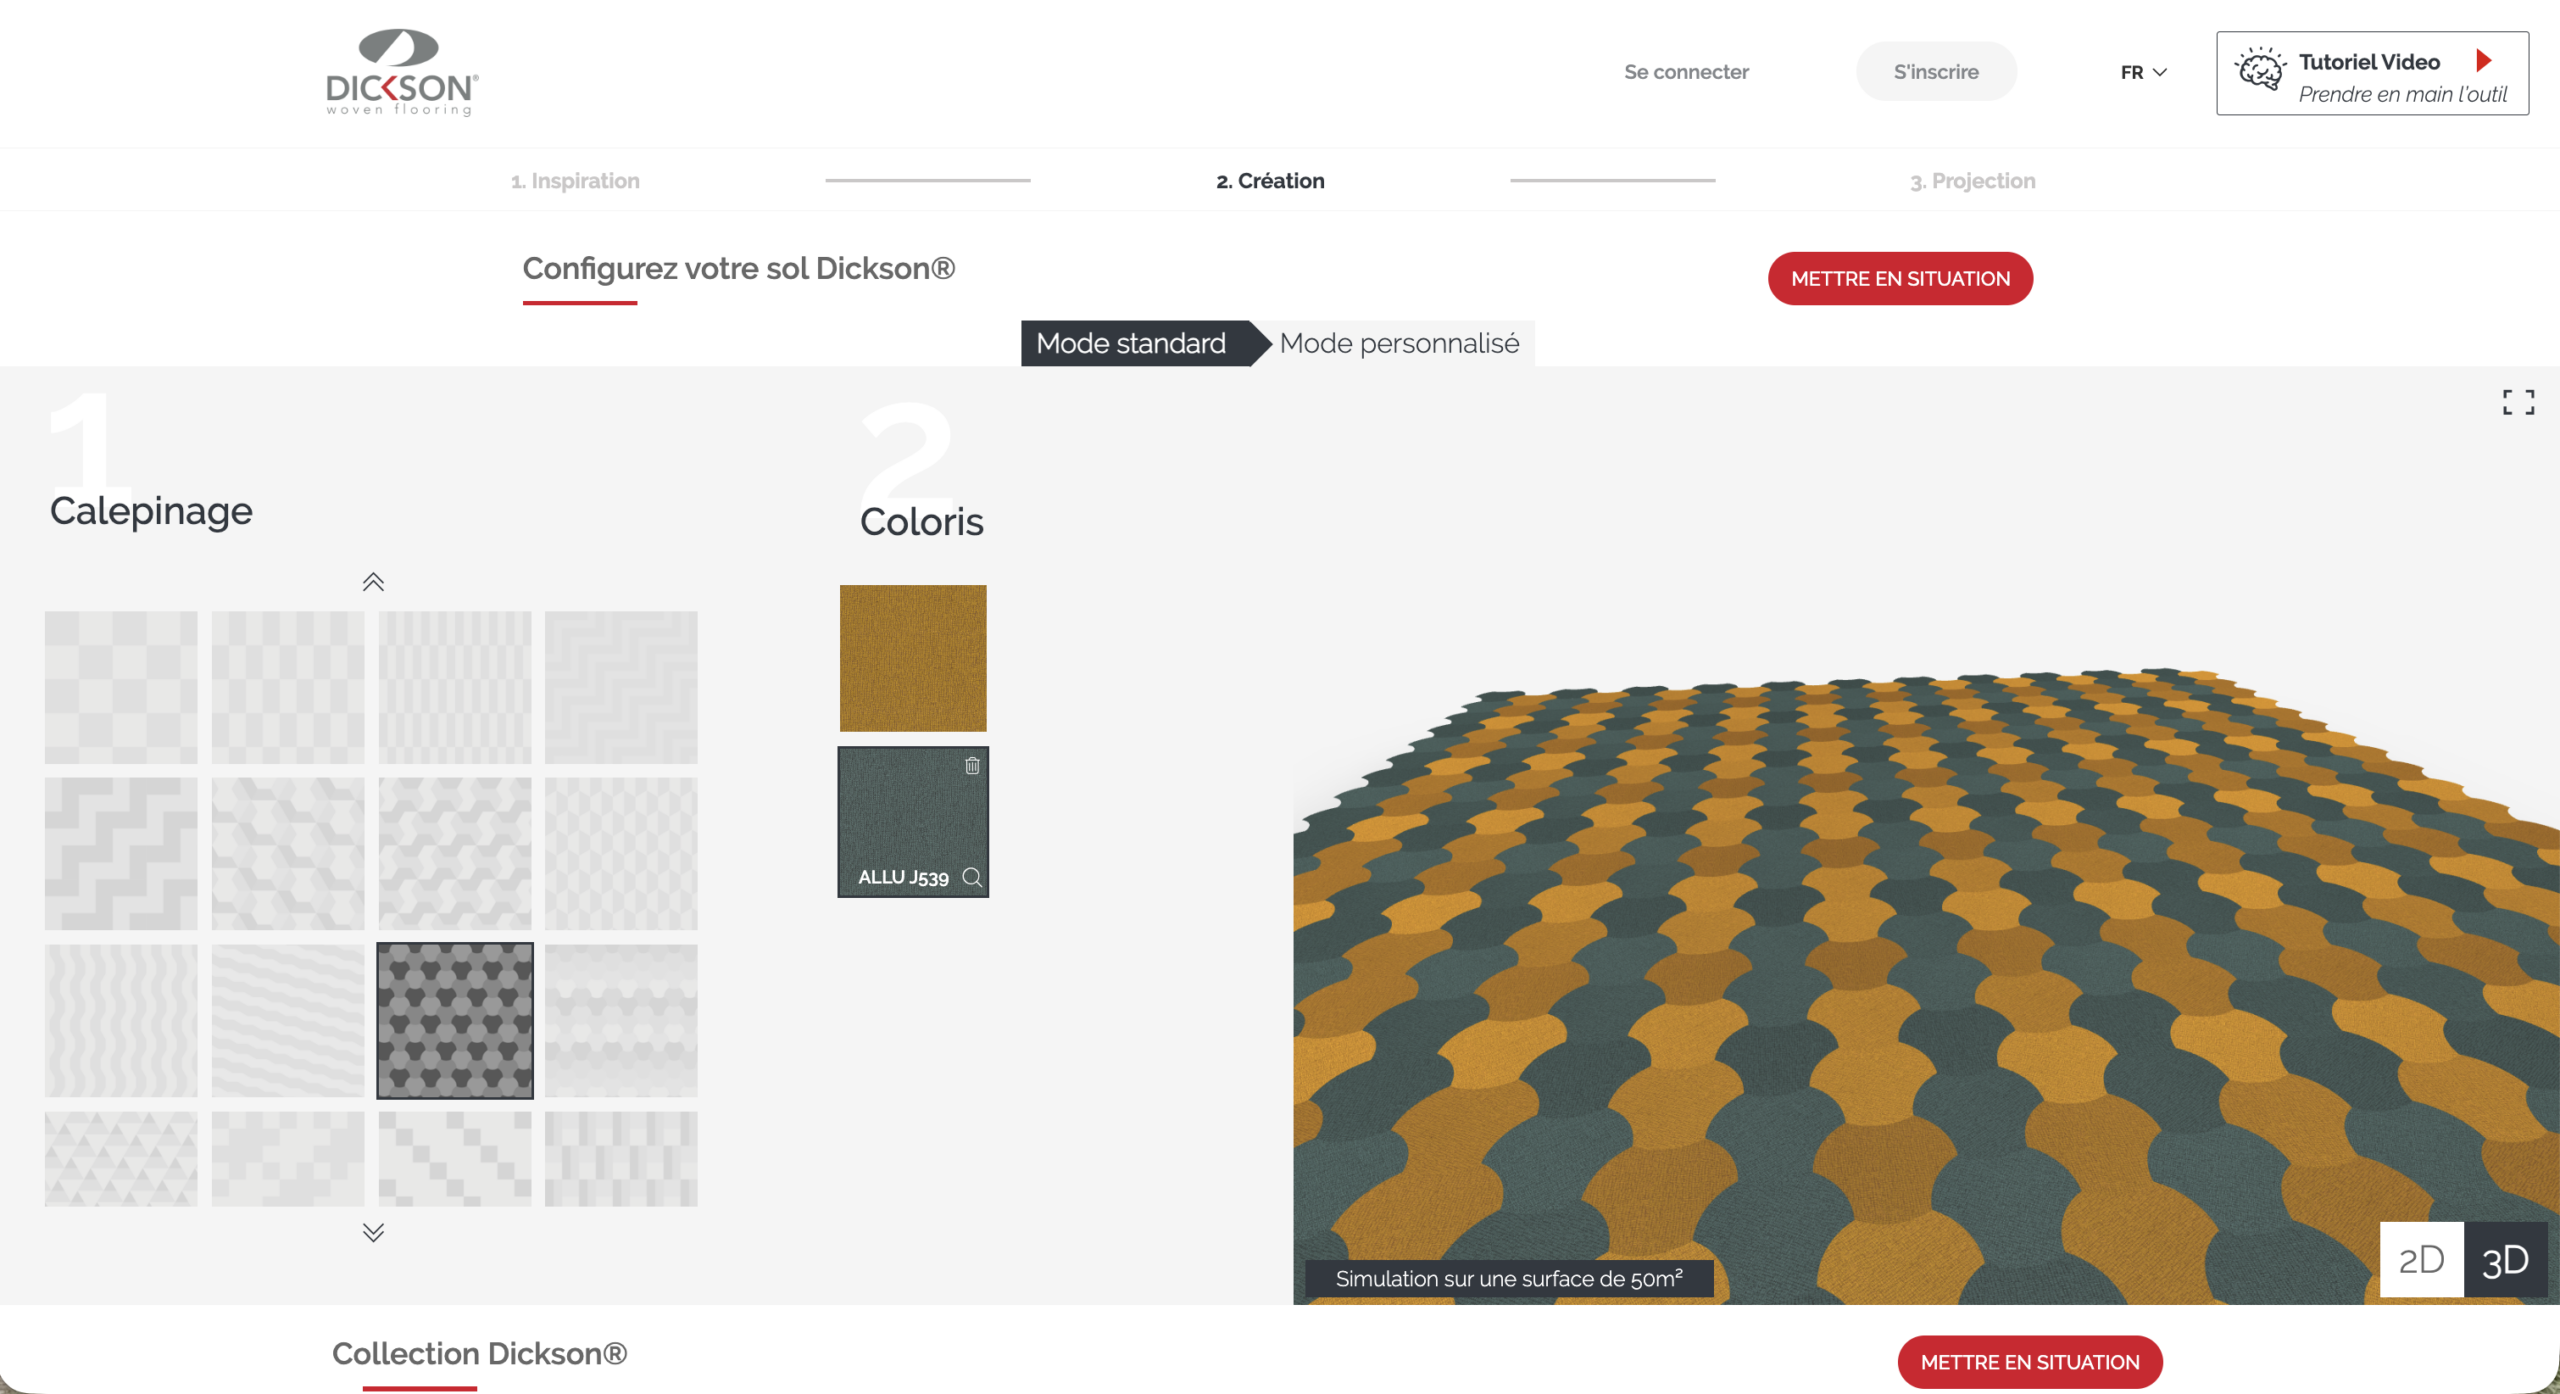2560x1394 pixels.
Task: Click the S'inscrire button
Action: point(1935,72)
